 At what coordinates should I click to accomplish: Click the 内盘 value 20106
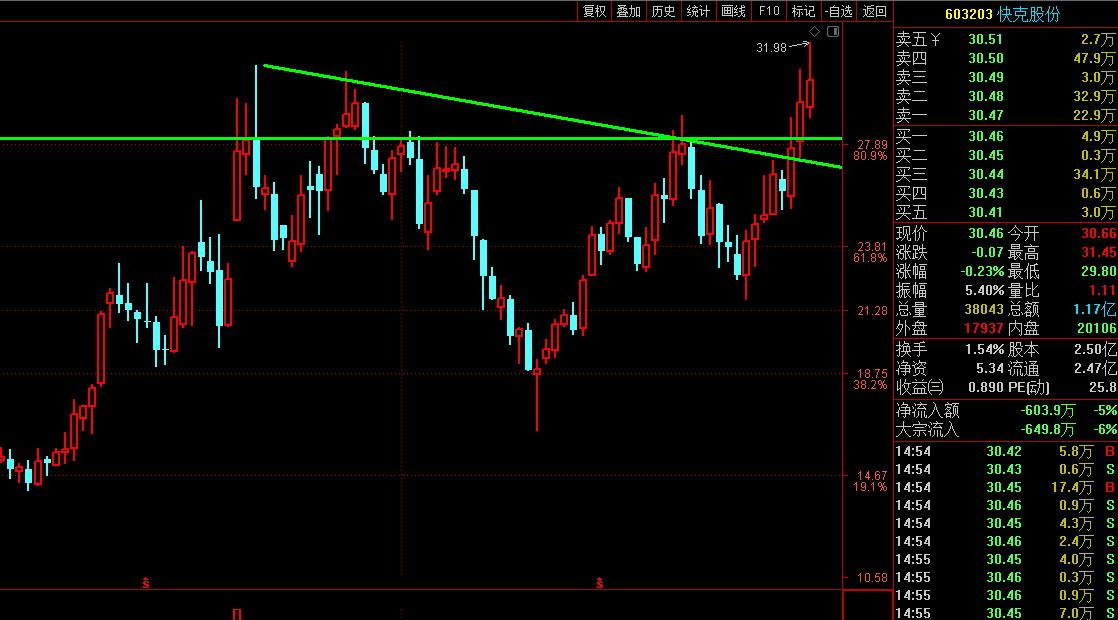(1097, 329)
